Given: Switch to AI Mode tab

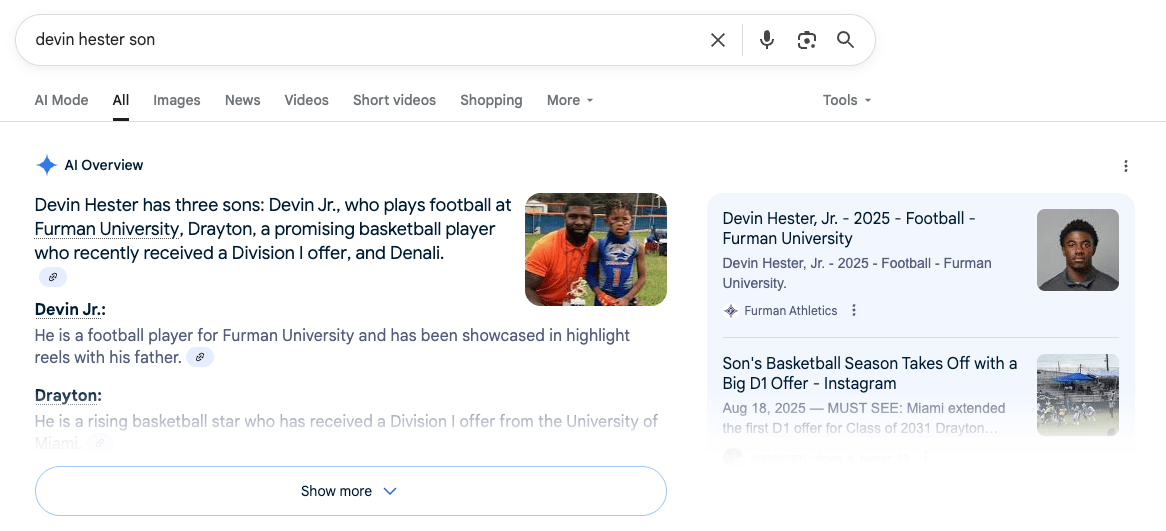Looking at the screenshot, I should point(61,100).
